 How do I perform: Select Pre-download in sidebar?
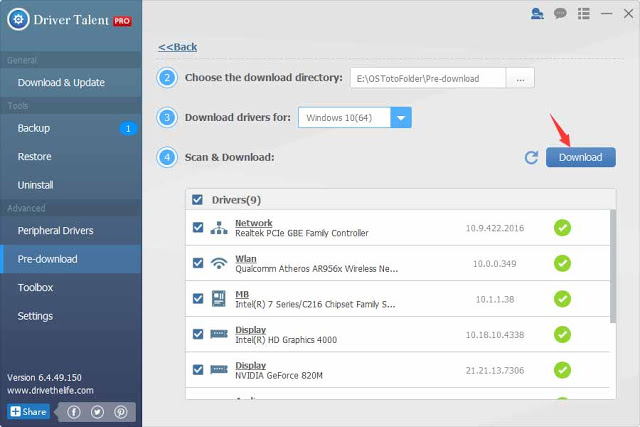[71, 259]
